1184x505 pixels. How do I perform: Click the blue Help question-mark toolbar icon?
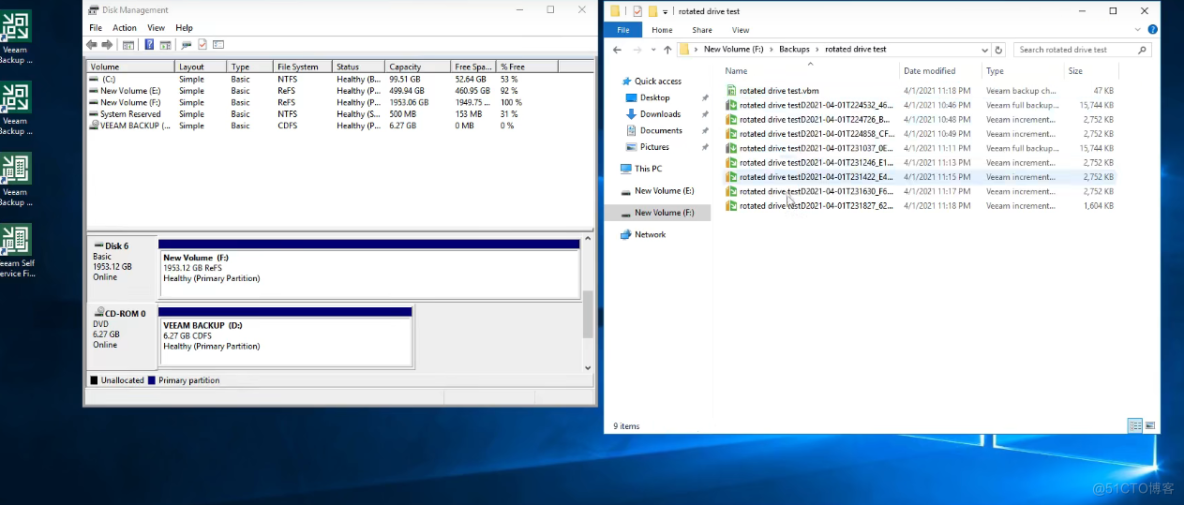150,45
